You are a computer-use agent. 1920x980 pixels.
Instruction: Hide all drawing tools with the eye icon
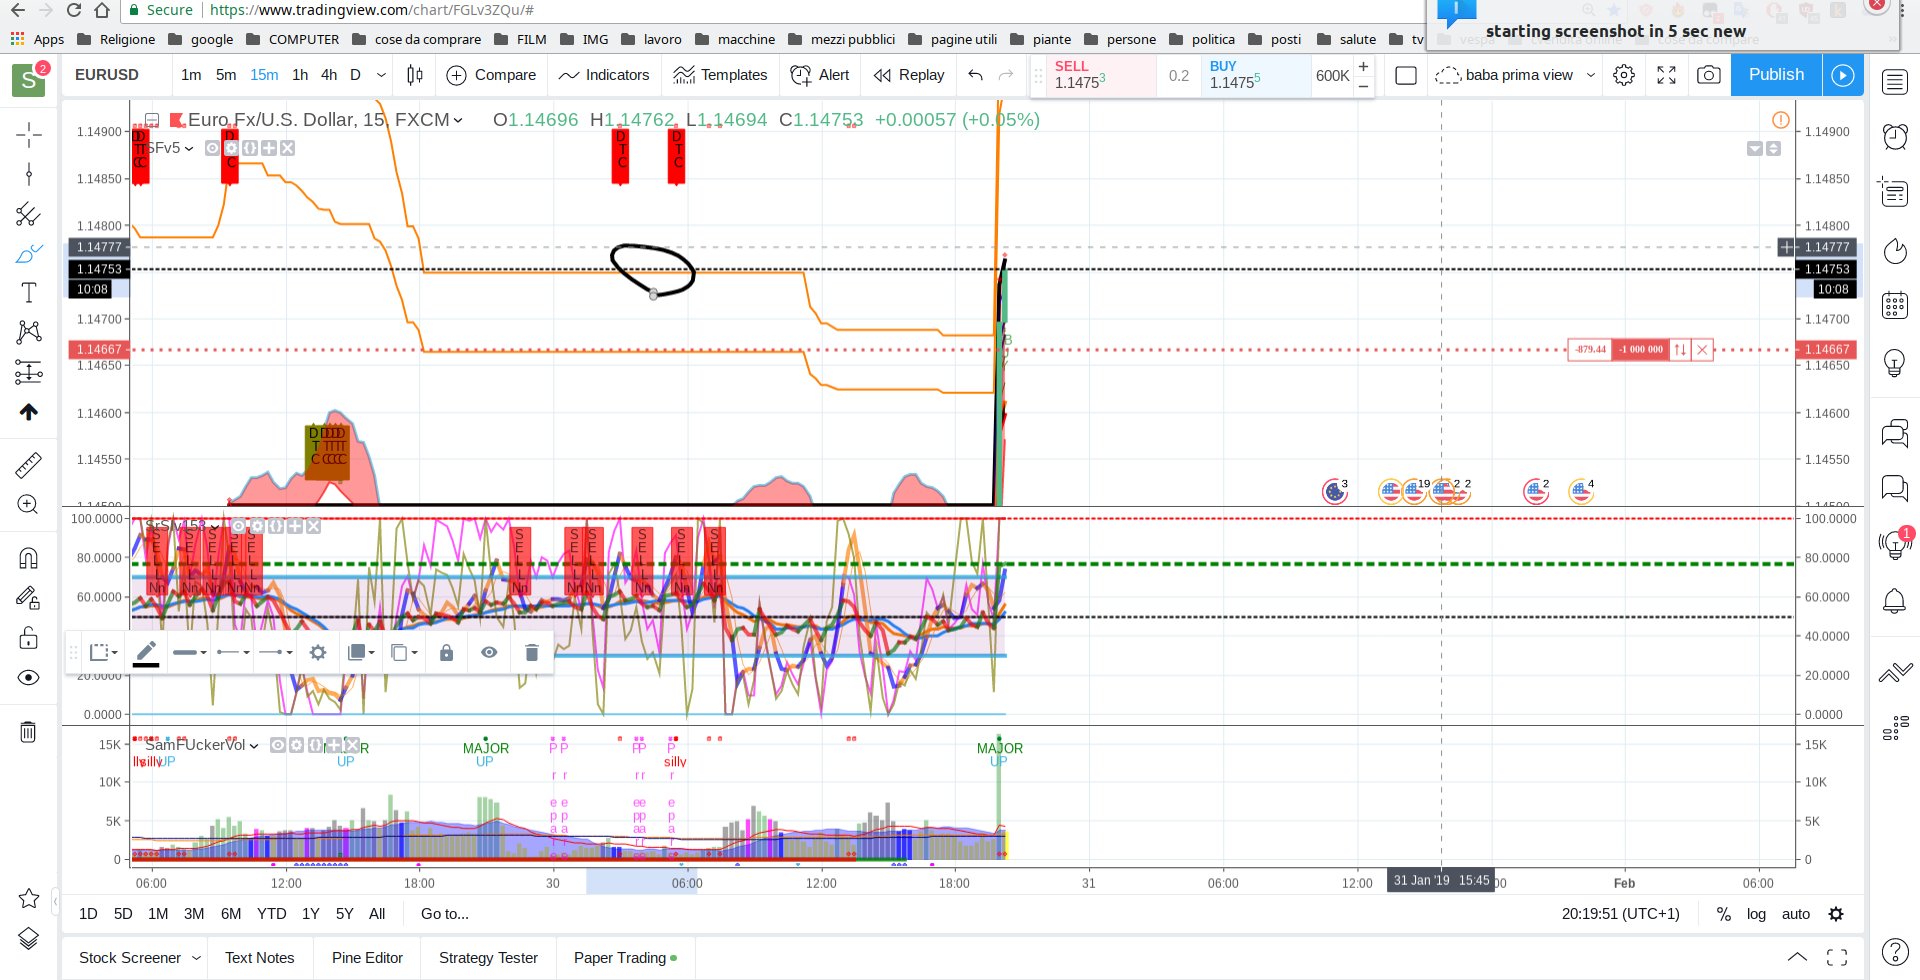28,678
